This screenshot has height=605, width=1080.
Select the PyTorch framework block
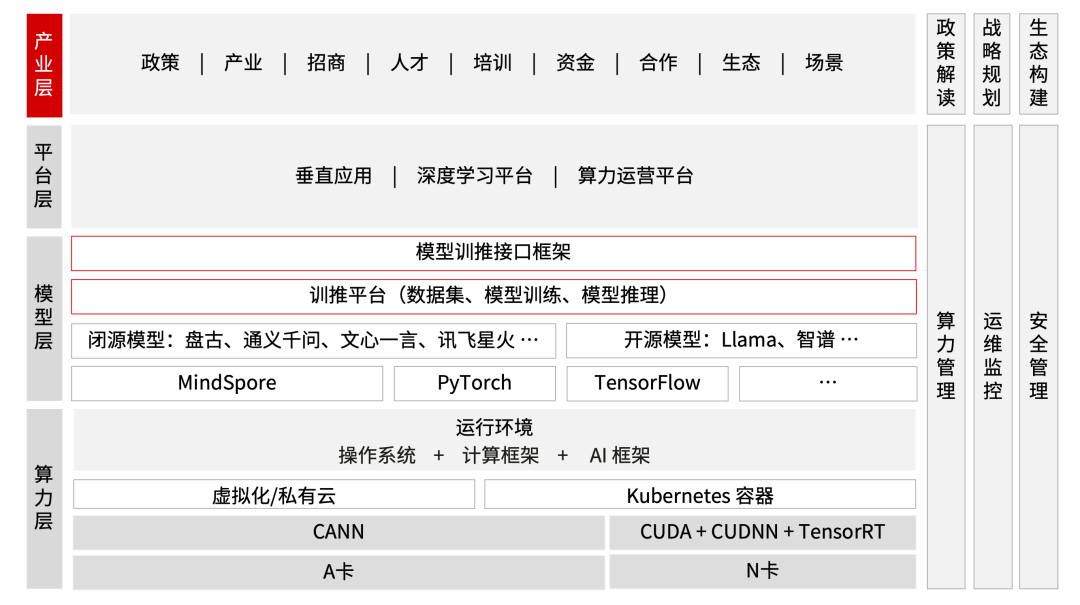(474, 383)
